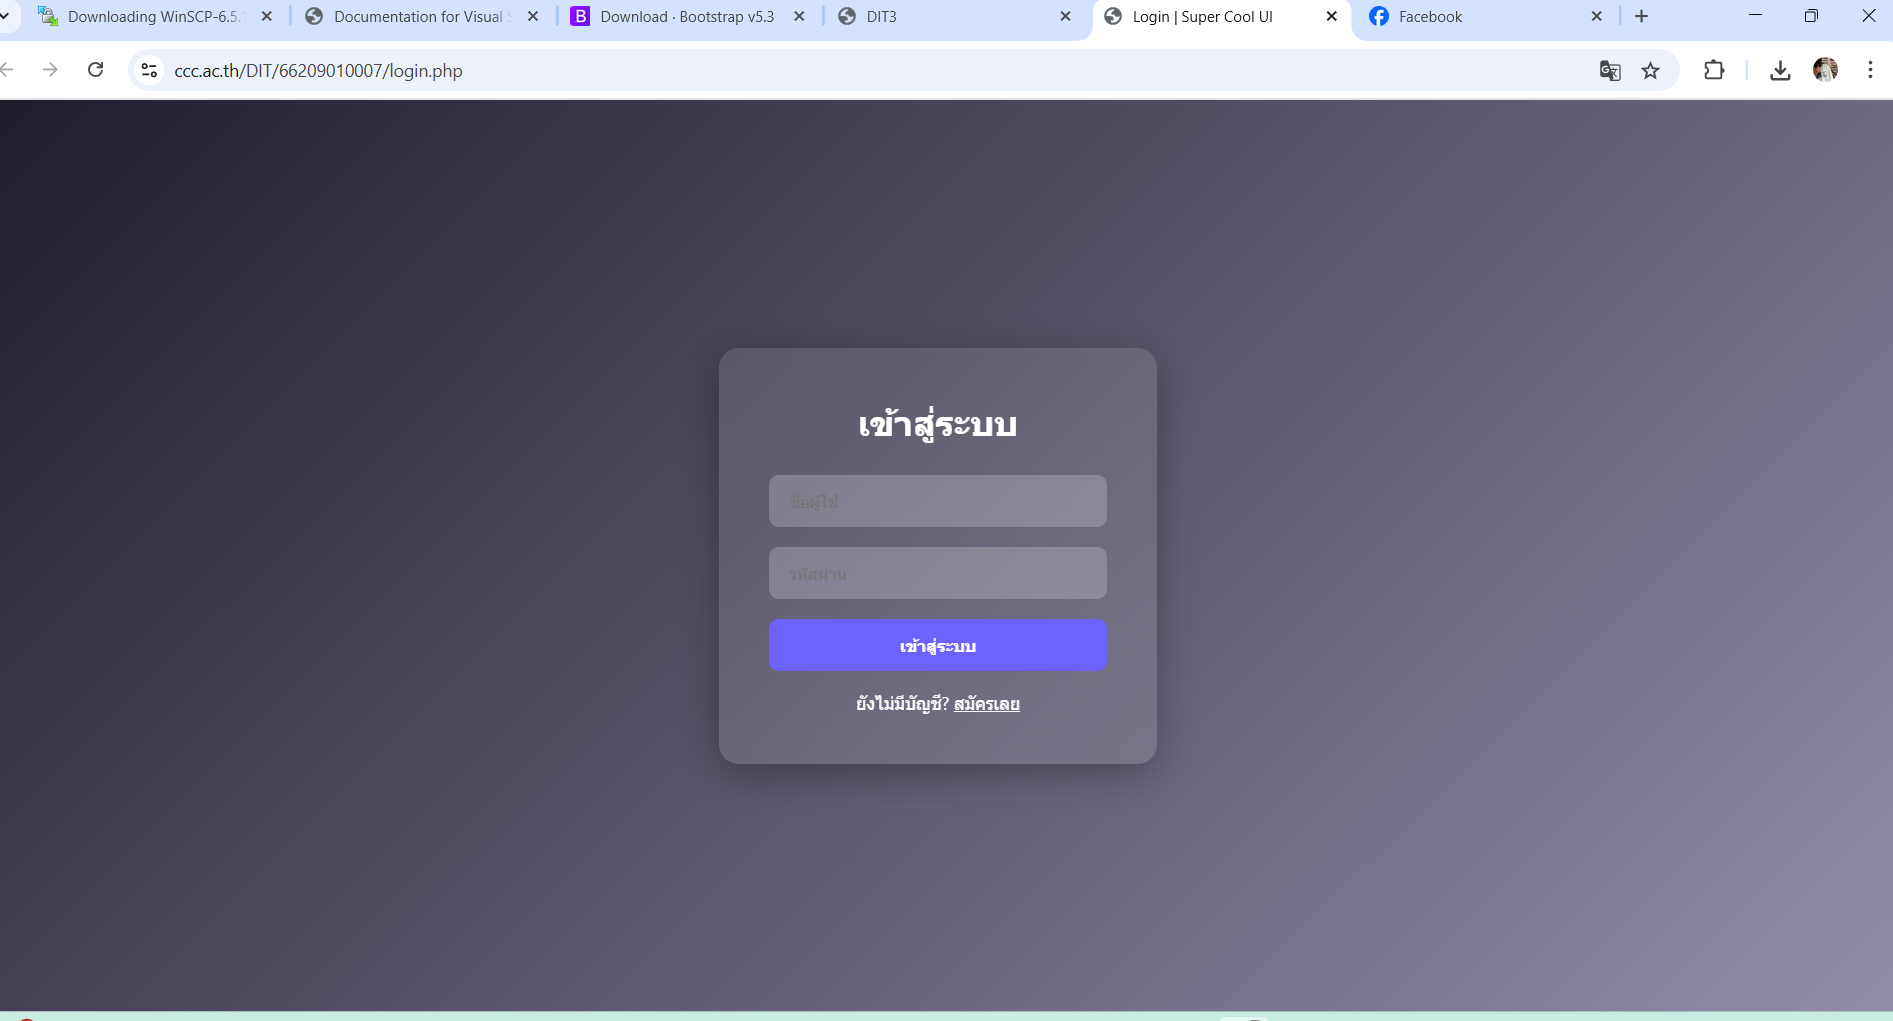Focus the password (รหัสผ่าน) field
1893x1021 pixels.
938,573
